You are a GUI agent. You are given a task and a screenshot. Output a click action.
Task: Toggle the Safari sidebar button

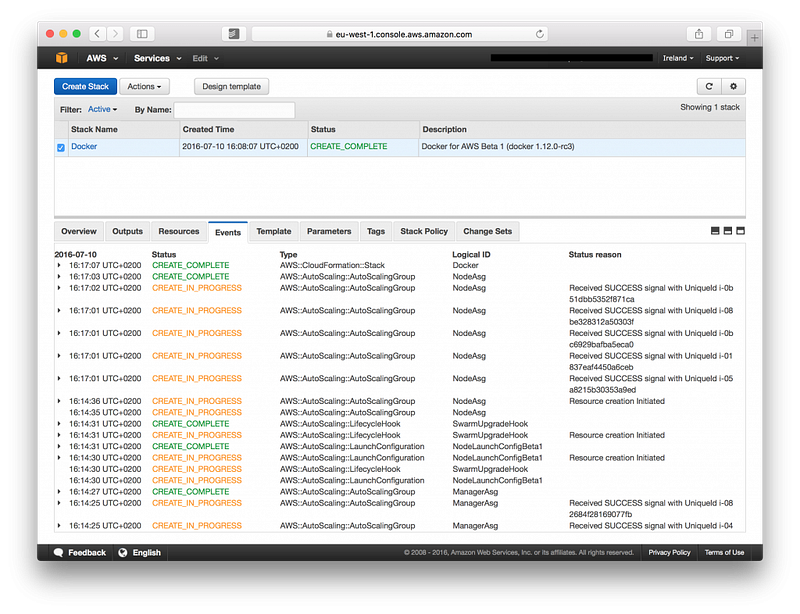pos(142,34)
